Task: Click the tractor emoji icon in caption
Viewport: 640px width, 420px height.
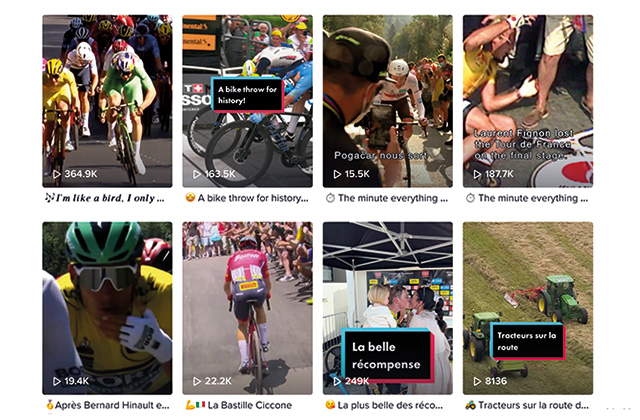Action: coord(471,405)
